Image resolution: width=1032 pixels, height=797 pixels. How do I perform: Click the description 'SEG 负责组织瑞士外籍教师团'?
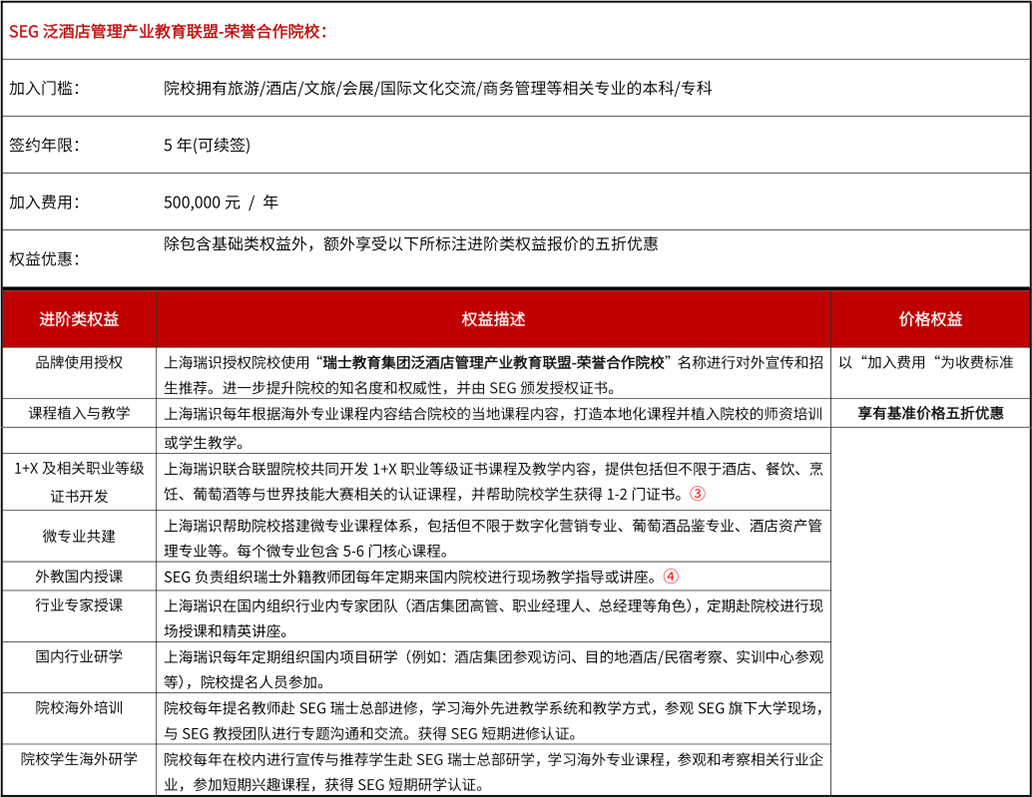[x=259, y=577]
